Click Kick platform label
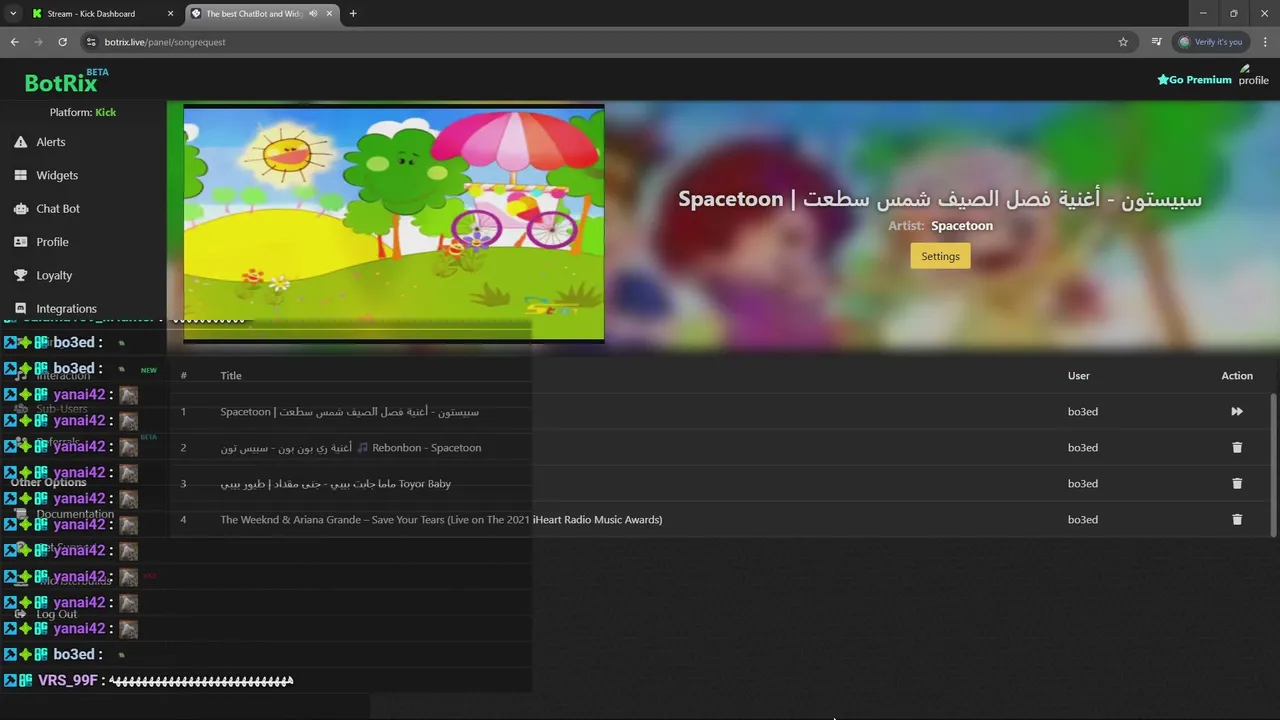Screen dimensions: 1280x720 click(x=105, y=112)
